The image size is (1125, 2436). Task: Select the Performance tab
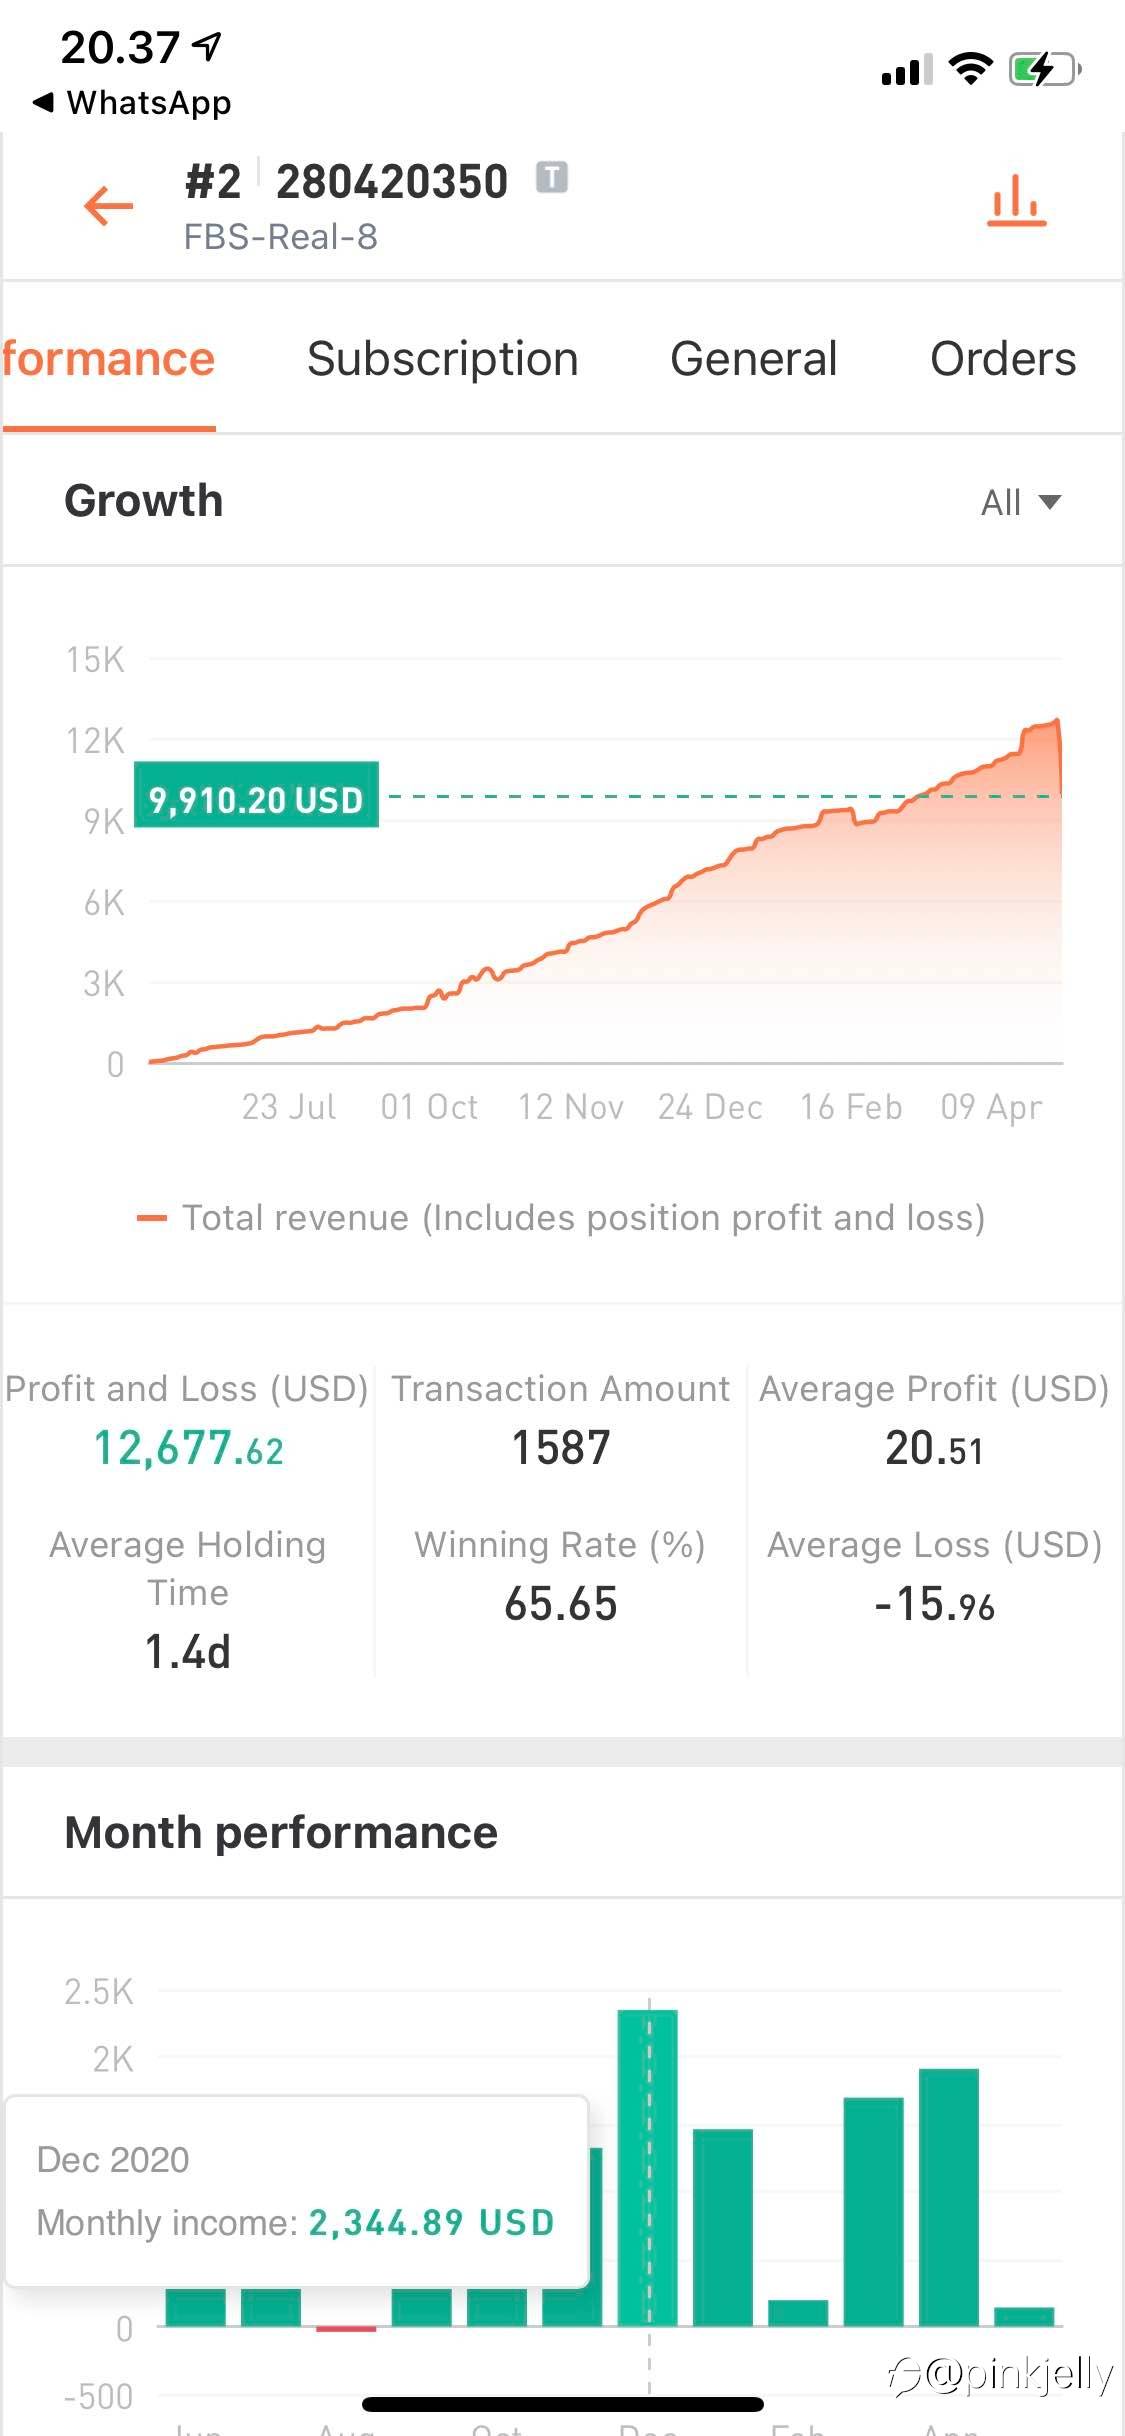(108, 359)
